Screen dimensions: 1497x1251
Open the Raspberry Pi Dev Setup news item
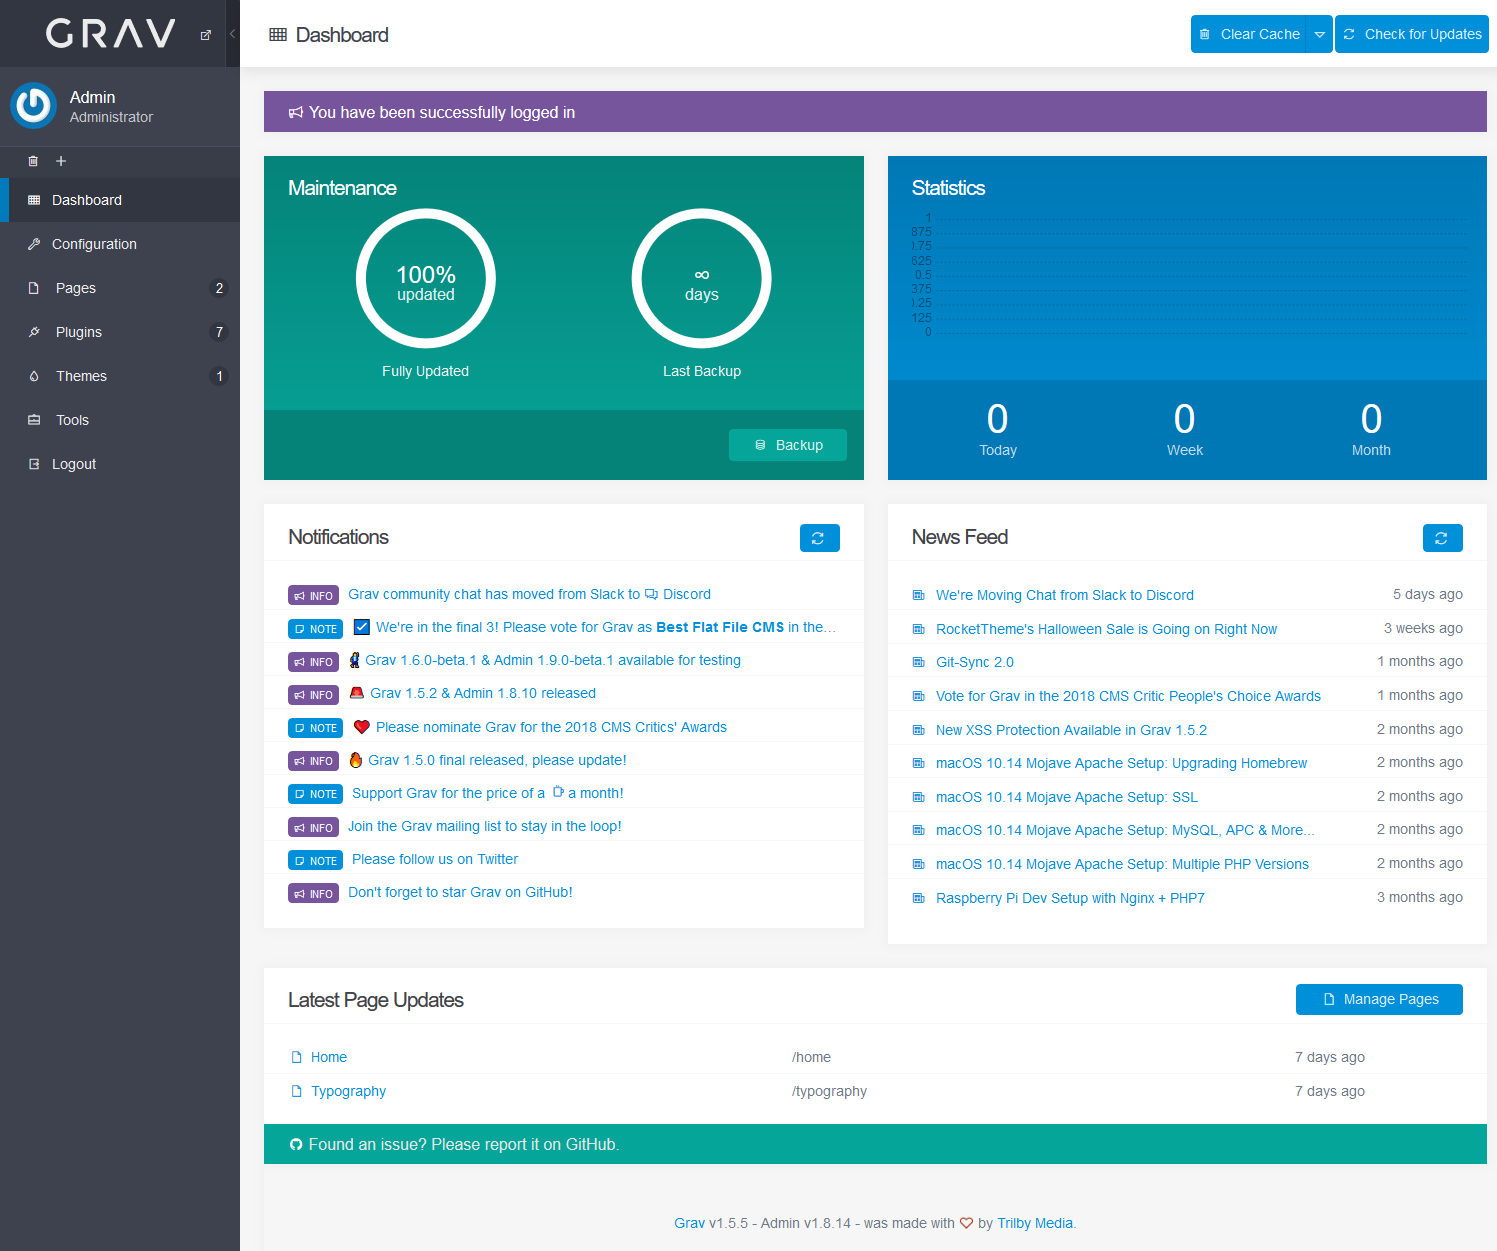pyautogui.click(x=1070, y=898)
